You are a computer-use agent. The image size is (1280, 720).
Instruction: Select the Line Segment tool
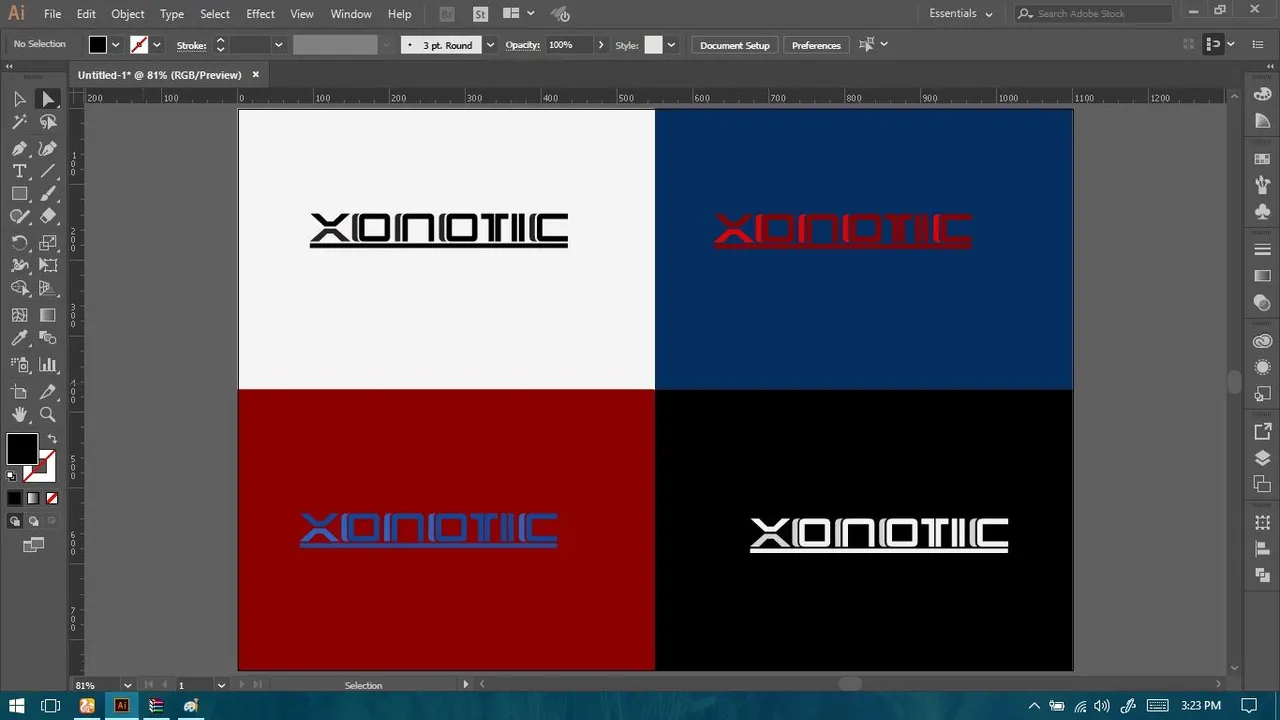pos(48,171)
